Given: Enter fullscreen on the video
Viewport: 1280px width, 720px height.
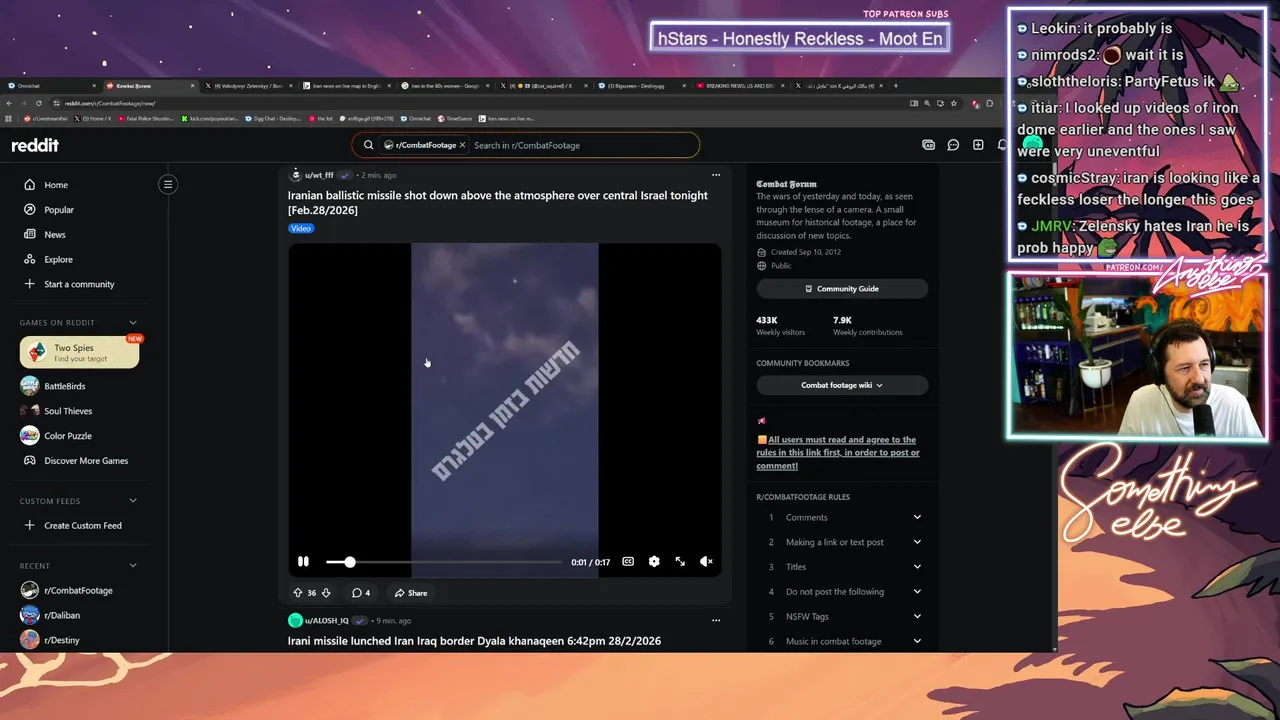Looking at the screenshot, I should [x=680, y=562].
